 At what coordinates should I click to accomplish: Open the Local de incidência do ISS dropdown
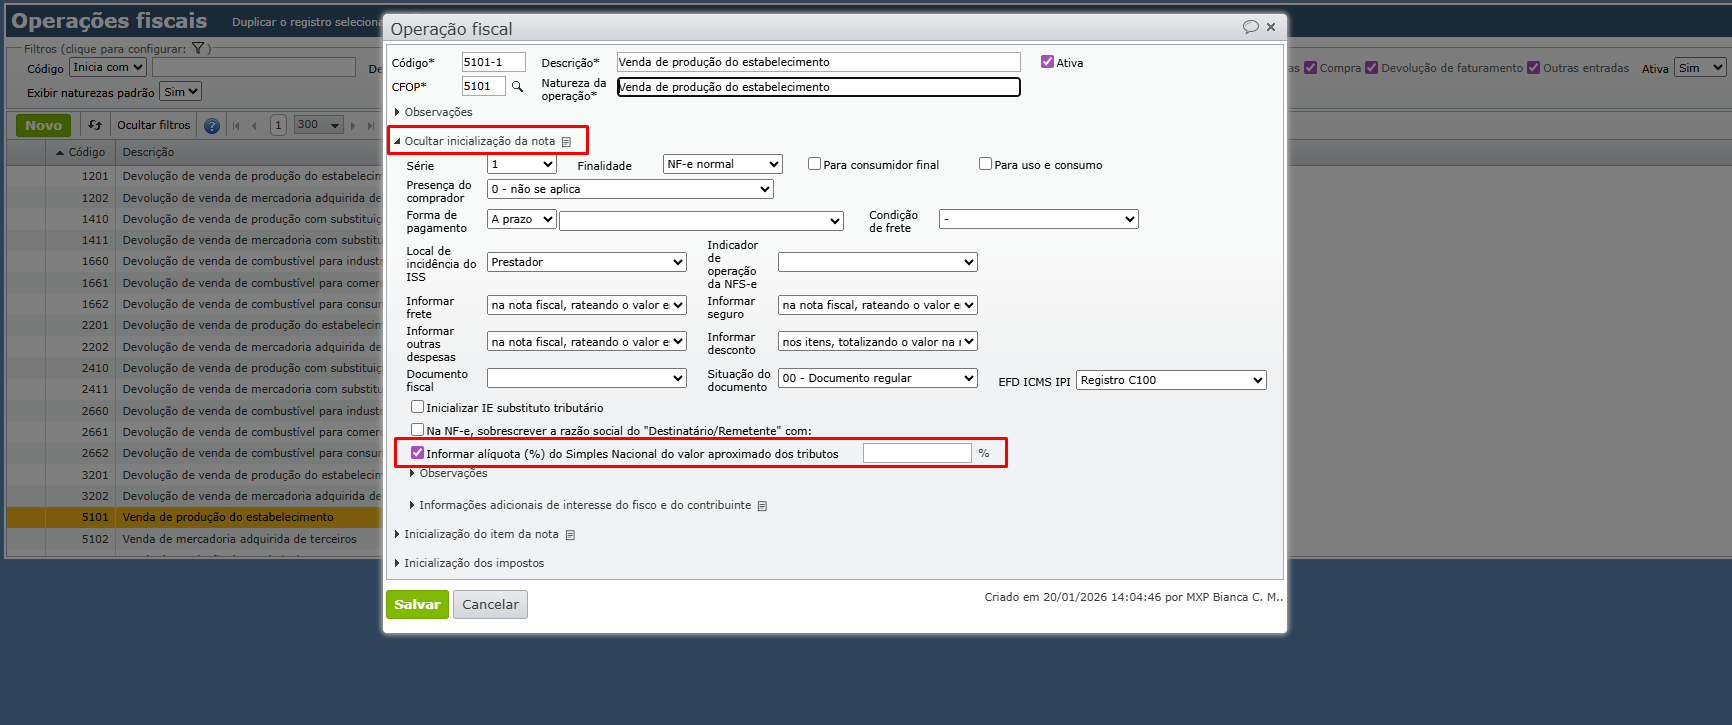[x=586, y=262]
